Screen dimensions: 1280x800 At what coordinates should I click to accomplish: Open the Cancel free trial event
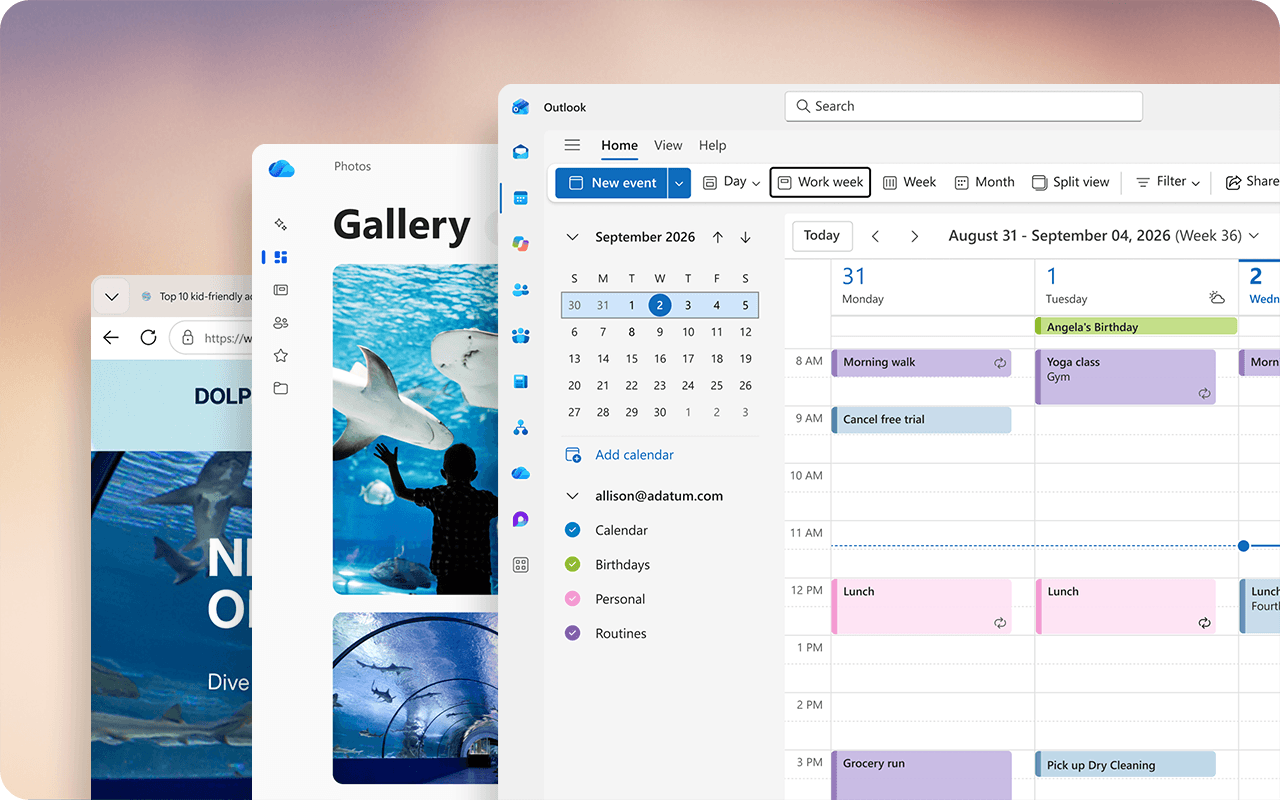921,420
